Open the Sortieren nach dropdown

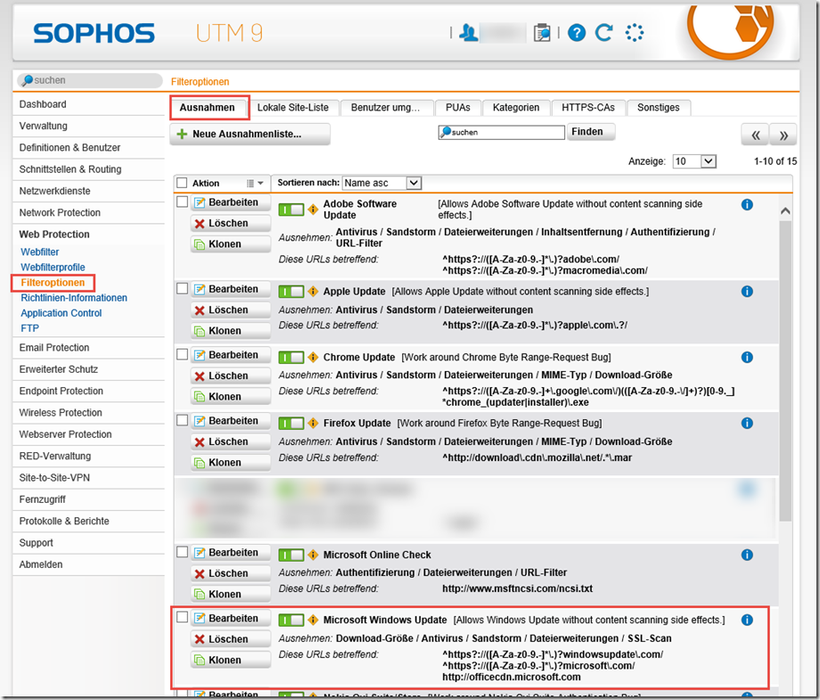(x=382, y=183)
